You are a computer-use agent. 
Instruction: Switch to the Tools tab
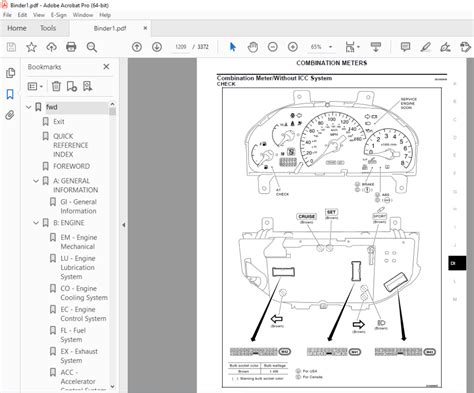pyautogui.click(x=48, y=28)
